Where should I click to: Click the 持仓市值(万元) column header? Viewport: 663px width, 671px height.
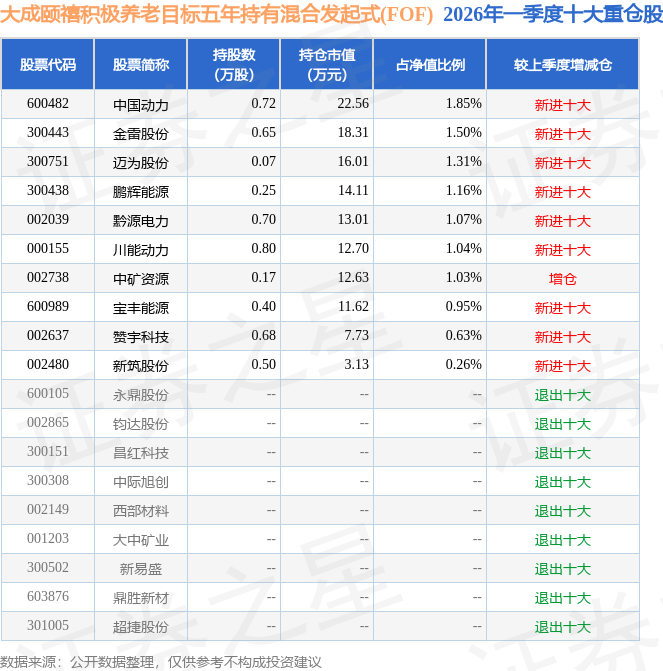tap(327, 65)
